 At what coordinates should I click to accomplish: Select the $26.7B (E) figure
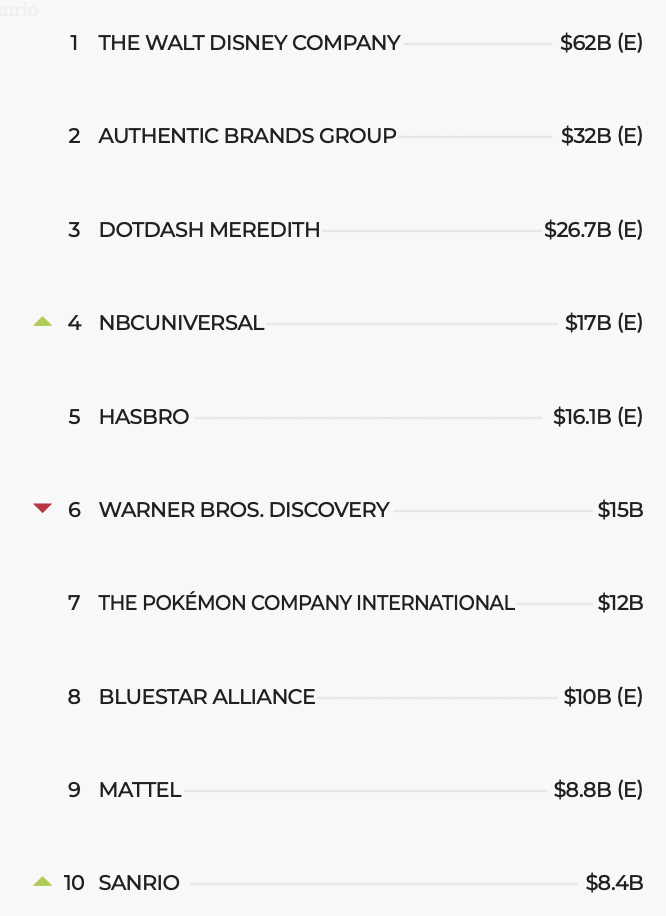point(593,230)
